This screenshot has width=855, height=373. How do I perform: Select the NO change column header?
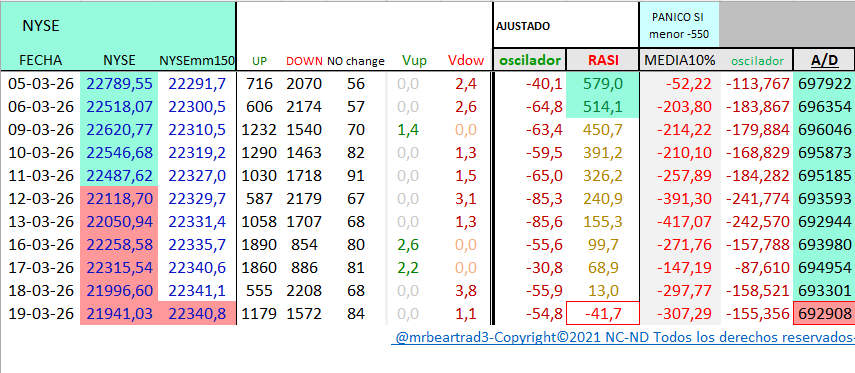click(356, 61)
